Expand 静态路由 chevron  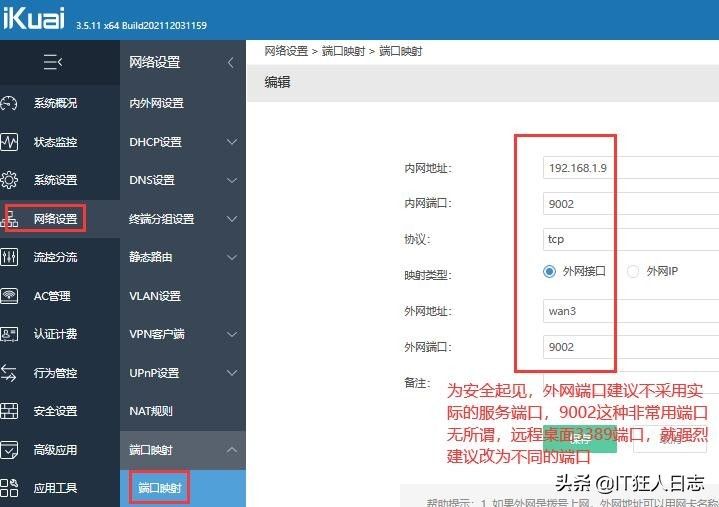(x=232, y=257)
